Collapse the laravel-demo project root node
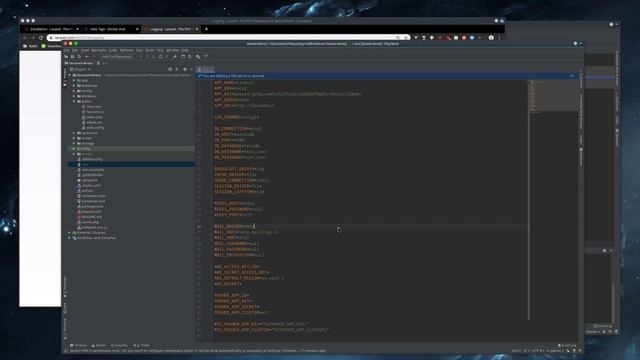Image resolution: width=640 pixels, height=360 pixels. pos(70,75)
